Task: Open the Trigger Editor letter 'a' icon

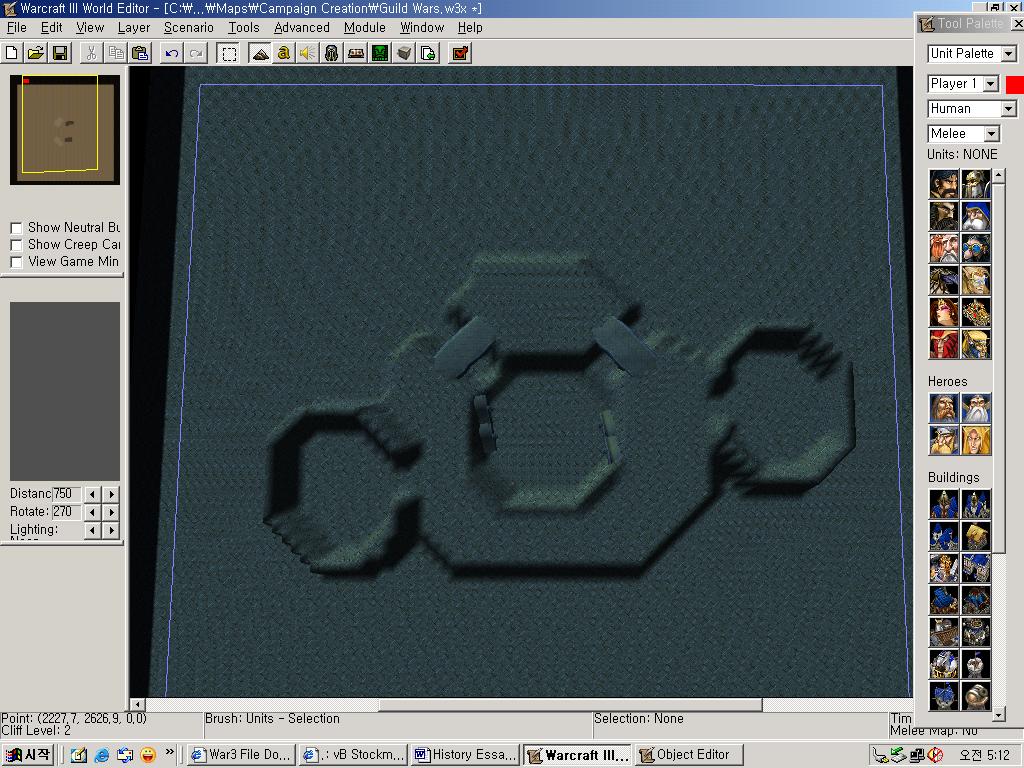Action: [x=283, y=53]
